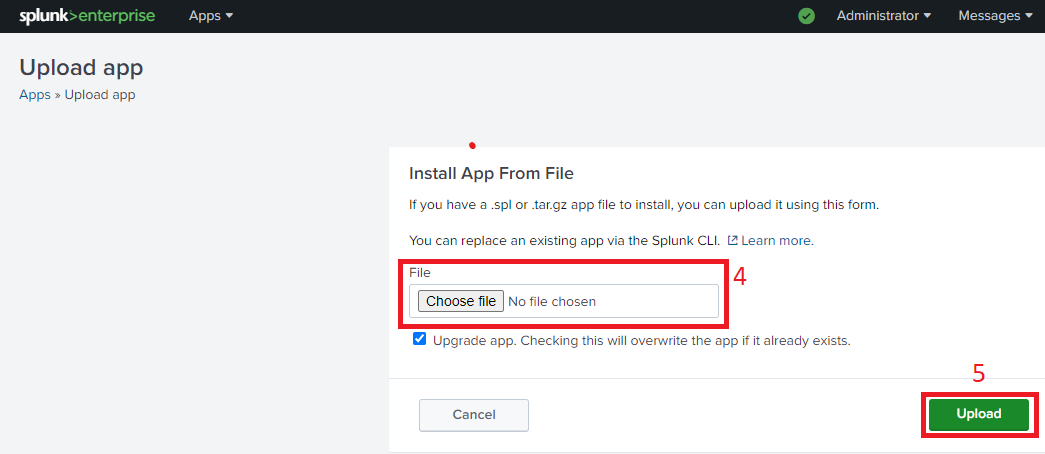Click the .spl or .tar.gz instruction text

[644, 205]
